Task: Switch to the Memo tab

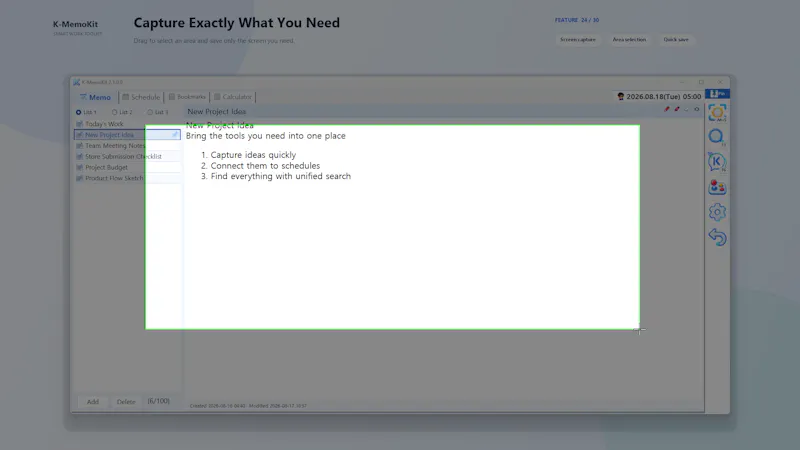Action: click(x=95, y=97)
